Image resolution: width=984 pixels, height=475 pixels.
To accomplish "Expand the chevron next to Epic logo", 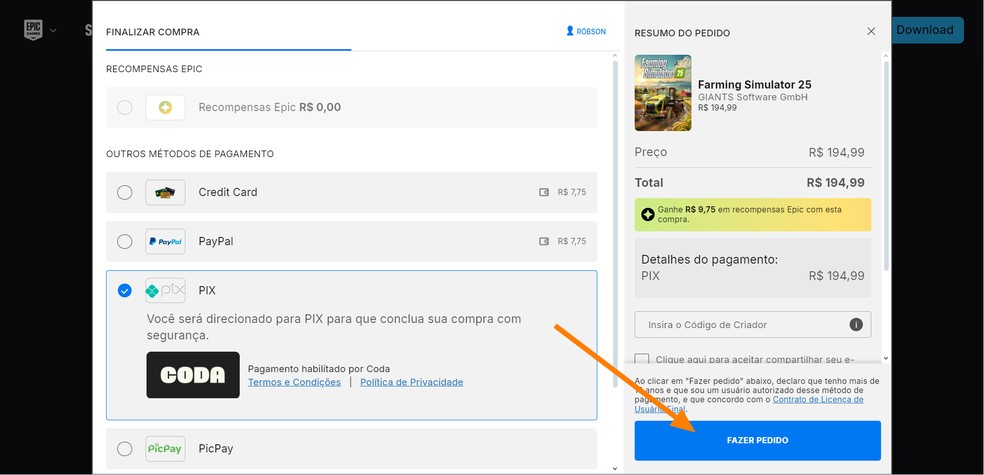I will pos(53,30).
